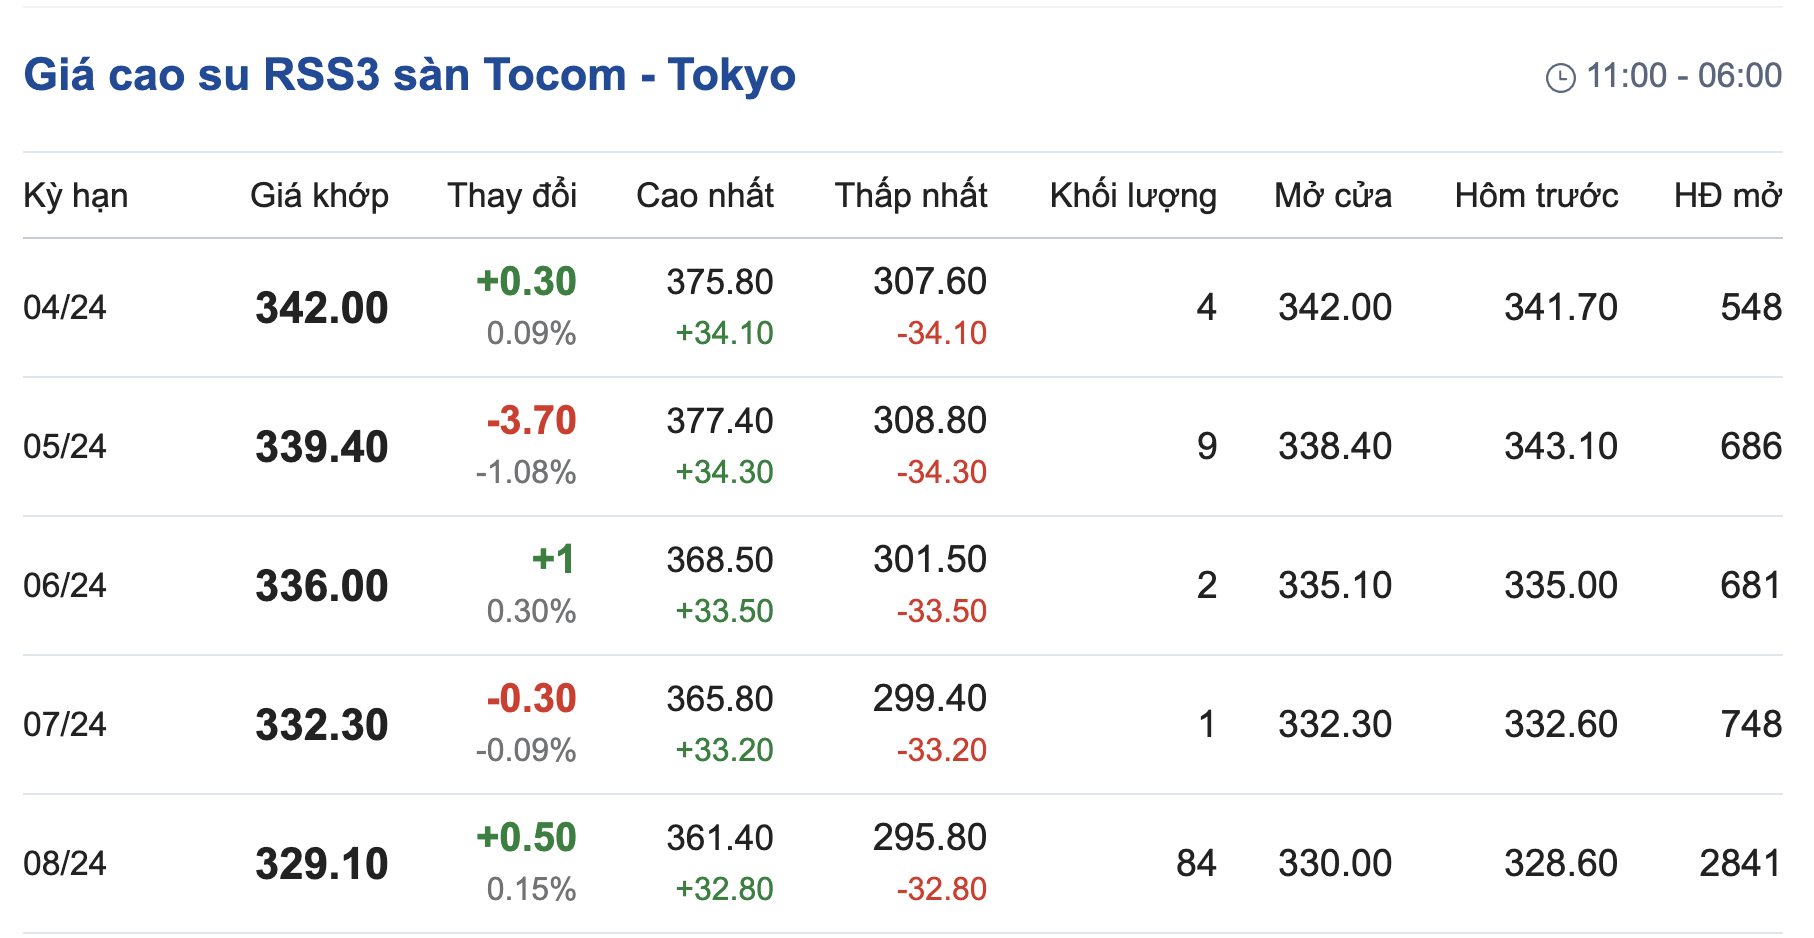
Task: Click the Giá khớp column header
Action: [319, 196]
